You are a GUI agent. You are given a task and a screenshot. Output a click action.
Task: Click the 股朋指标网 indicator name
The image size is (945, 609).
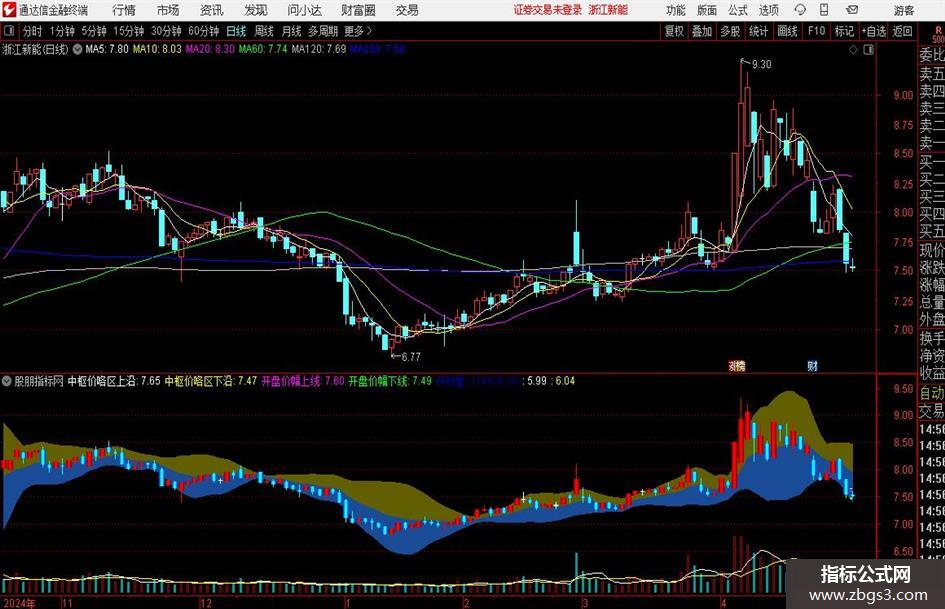[39, 381]
